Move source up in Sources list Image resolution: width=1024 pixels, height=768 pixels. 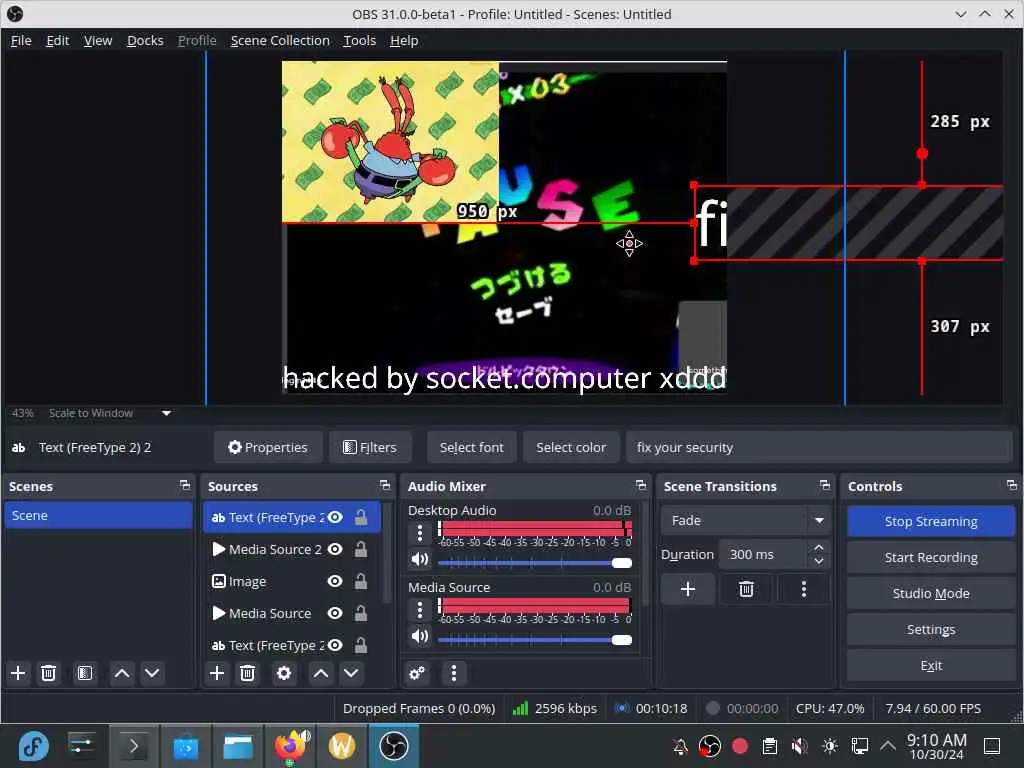(x=321, y=673)
